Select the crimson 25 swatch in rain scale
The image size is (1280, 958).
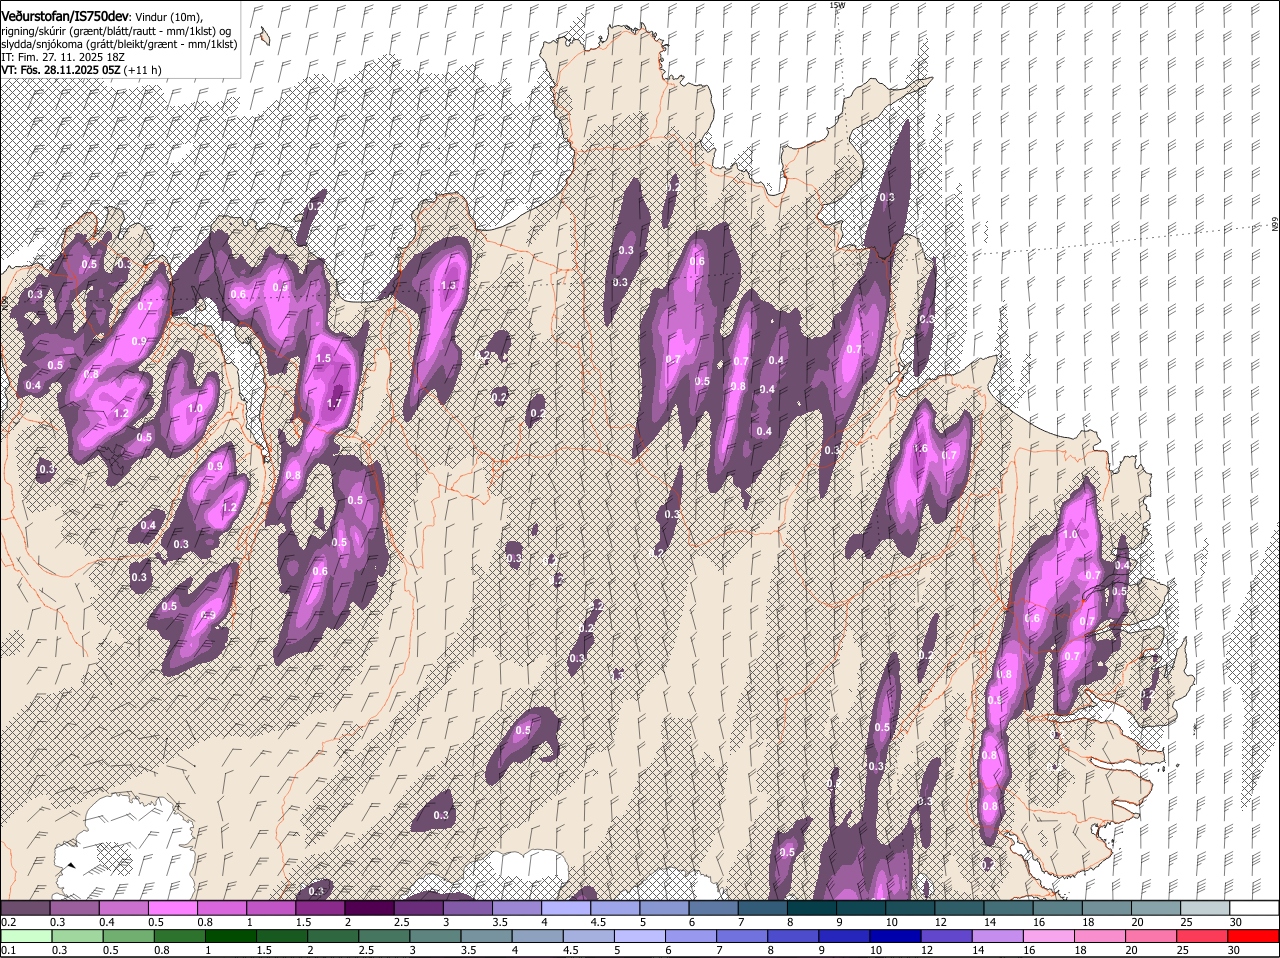tap(1203, 936)
